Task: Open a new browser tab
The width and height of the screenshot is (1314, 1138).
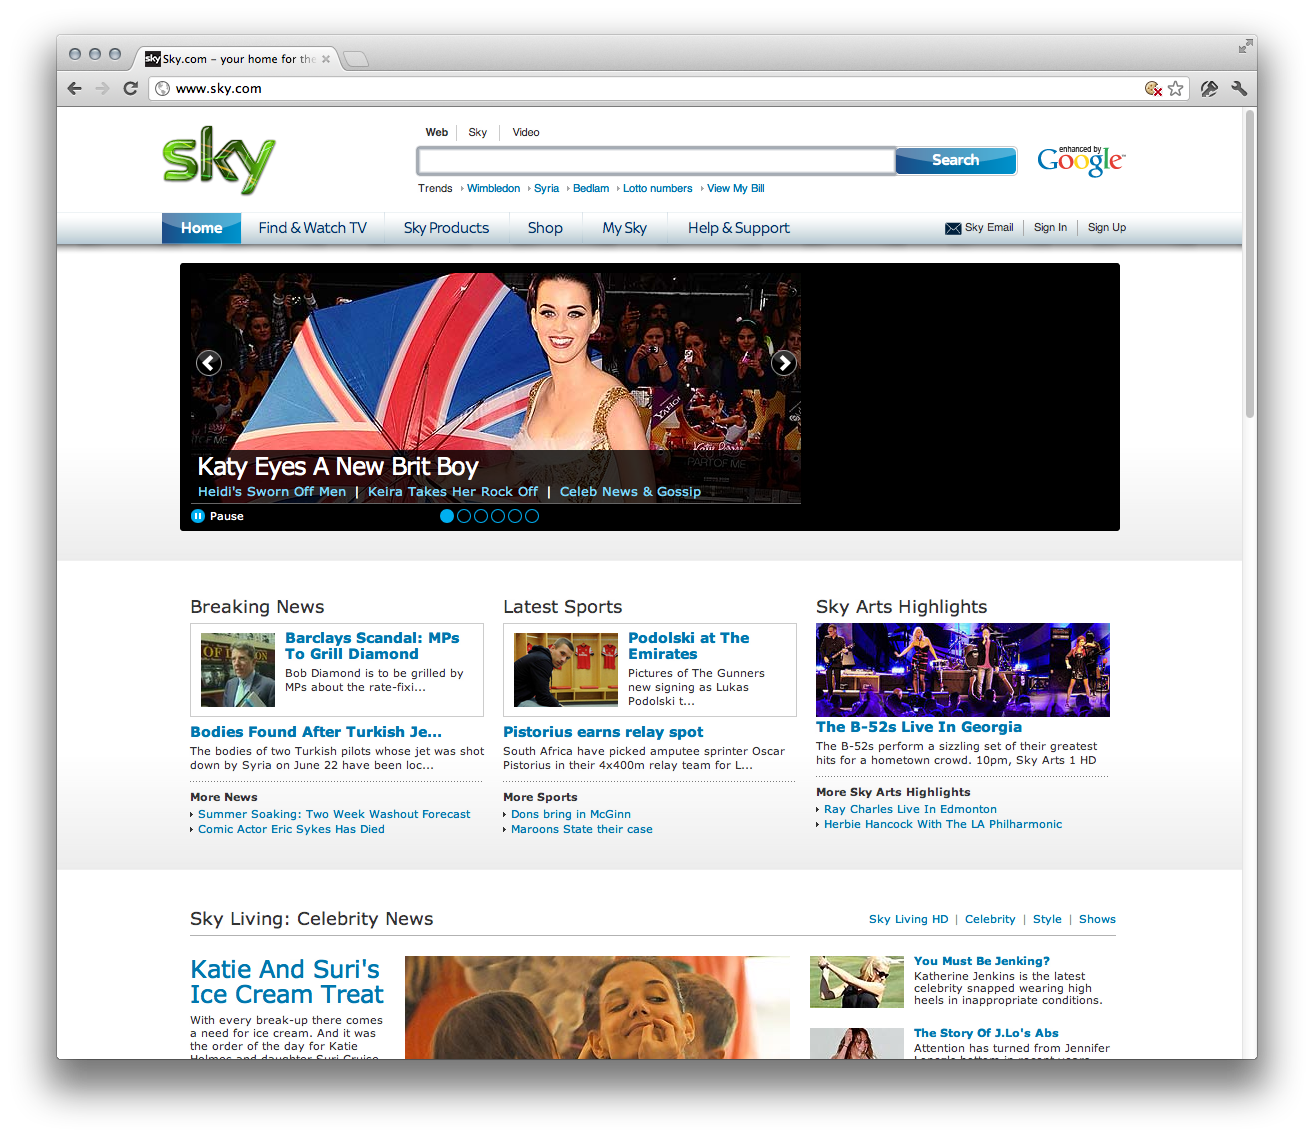Action: (x=356, y=59)
